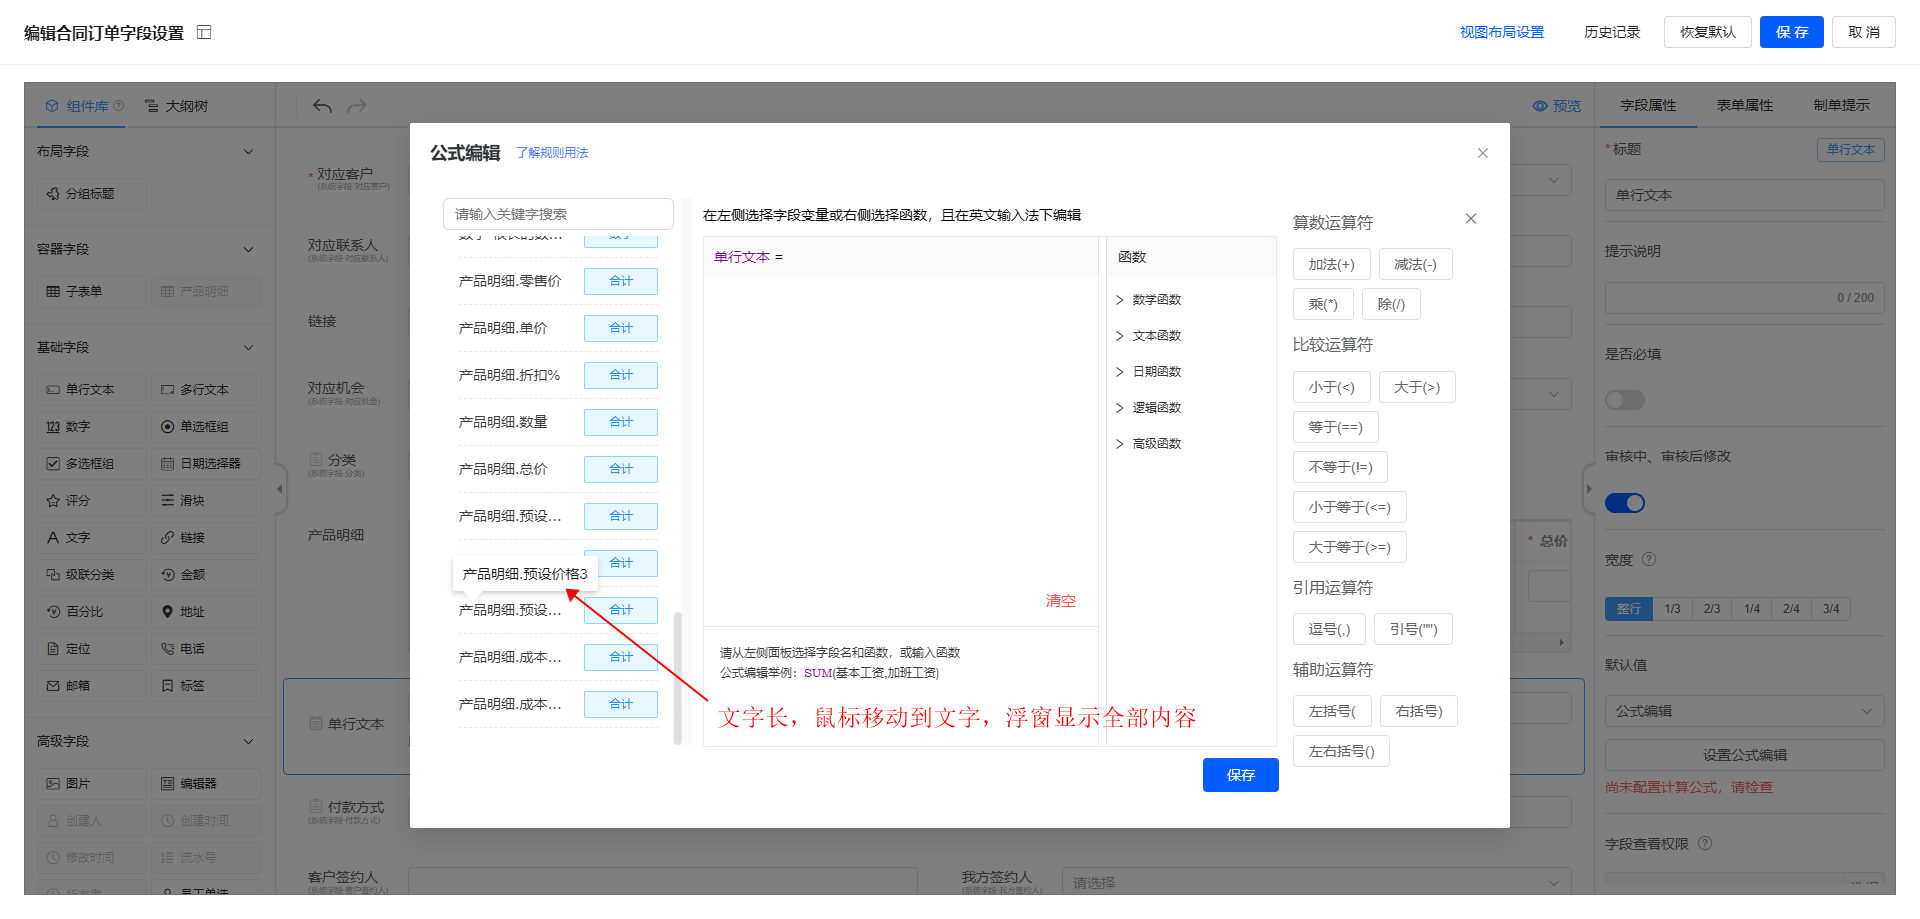Viewport: 1920px width, 919px height.
Task: Add the 标签 tag component
Action: point(206,685)
